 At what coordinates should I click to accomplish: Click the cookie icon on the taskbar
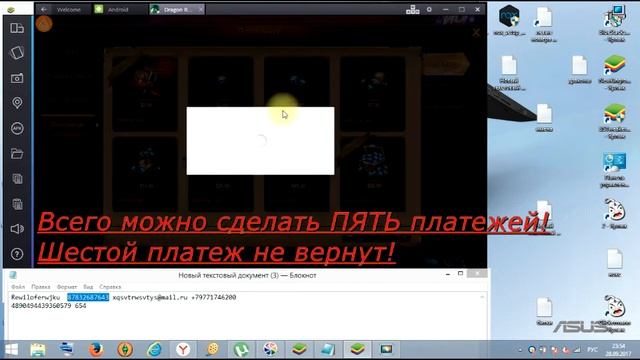[212, 349]
